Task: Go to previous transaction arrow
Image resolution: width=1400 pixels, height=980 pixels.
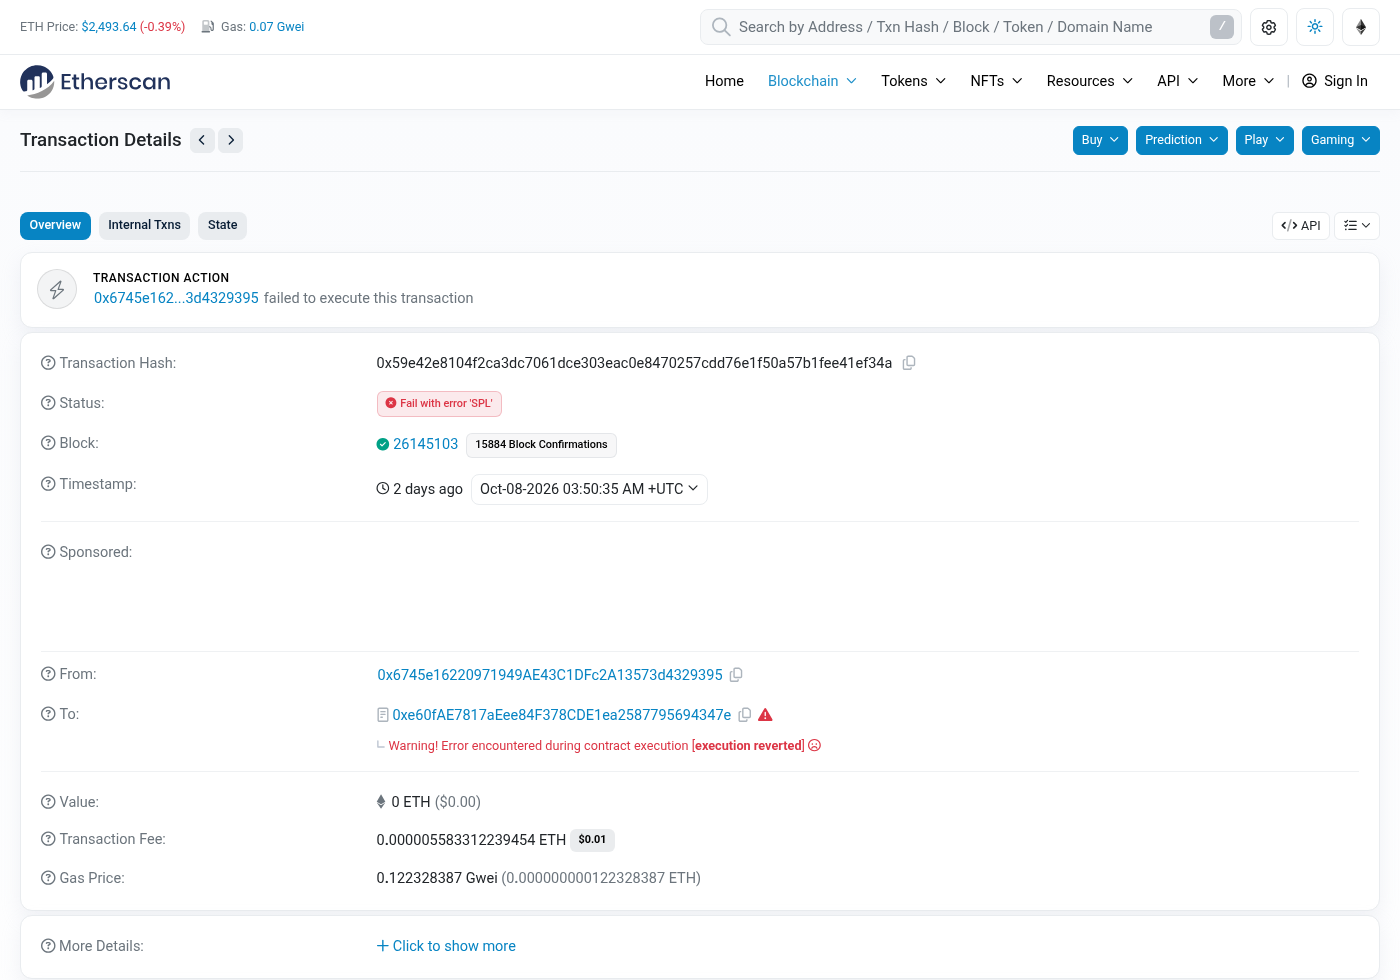Action: 202,140
